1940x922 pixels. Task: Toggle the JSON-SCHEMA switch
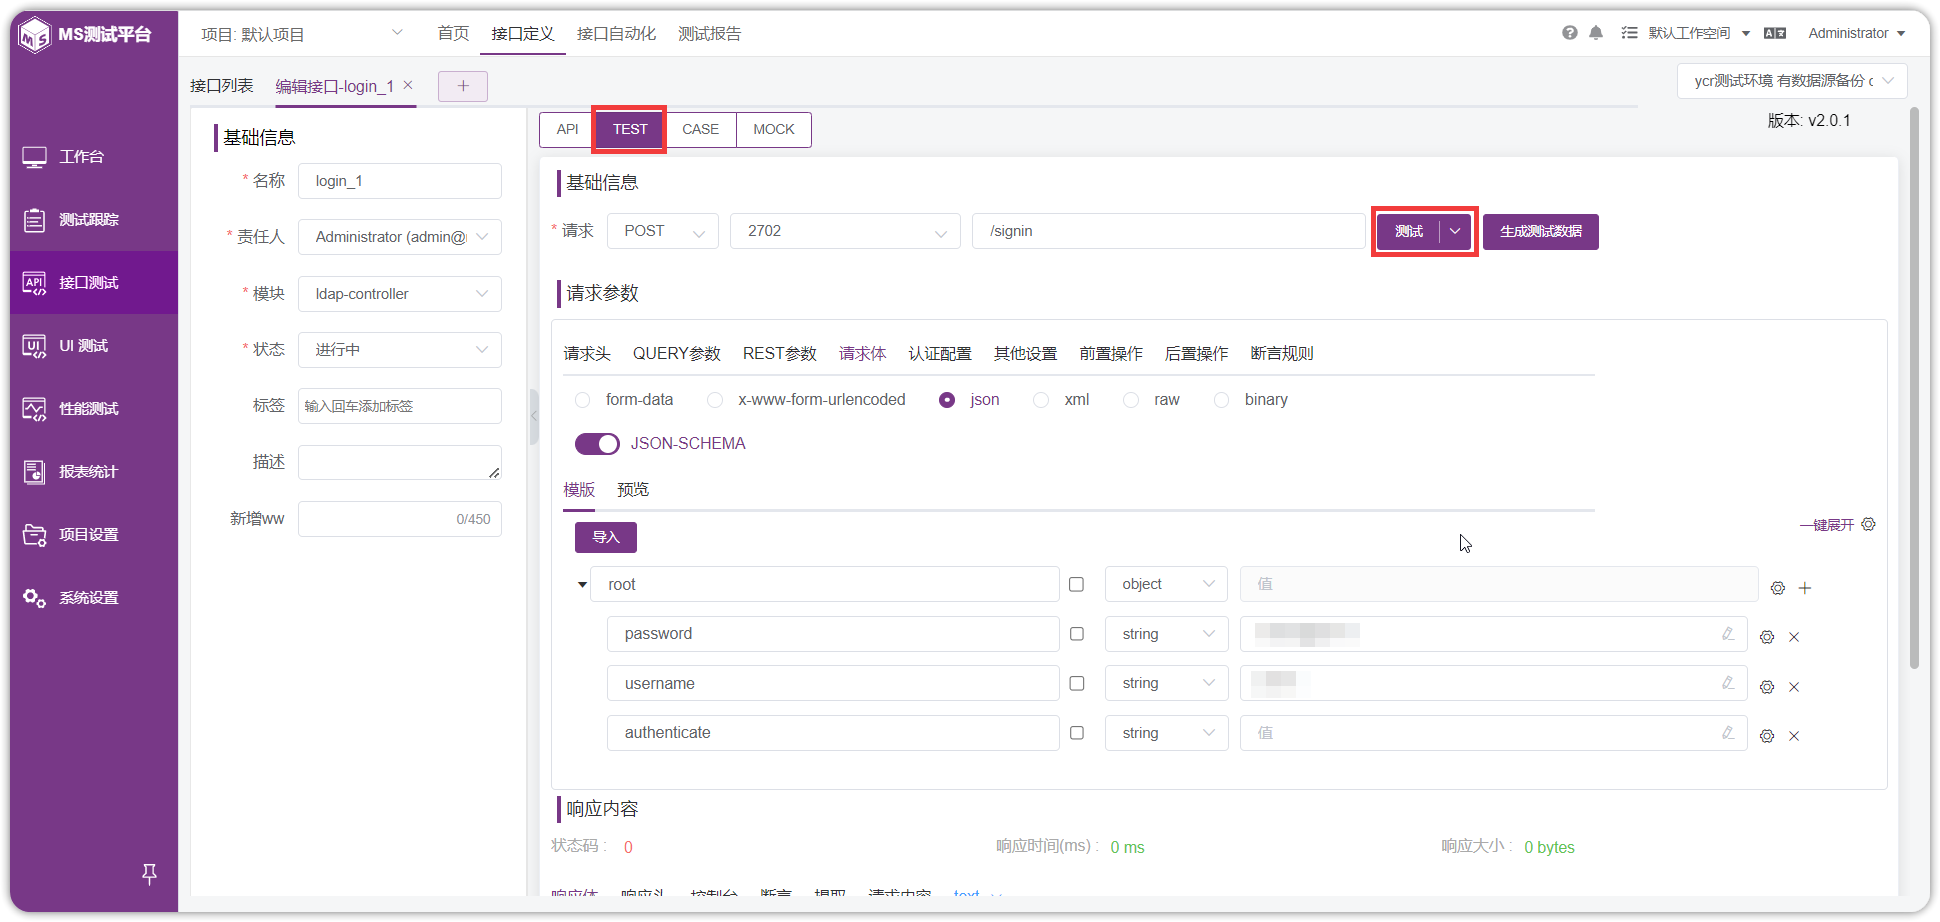point(597,444)
